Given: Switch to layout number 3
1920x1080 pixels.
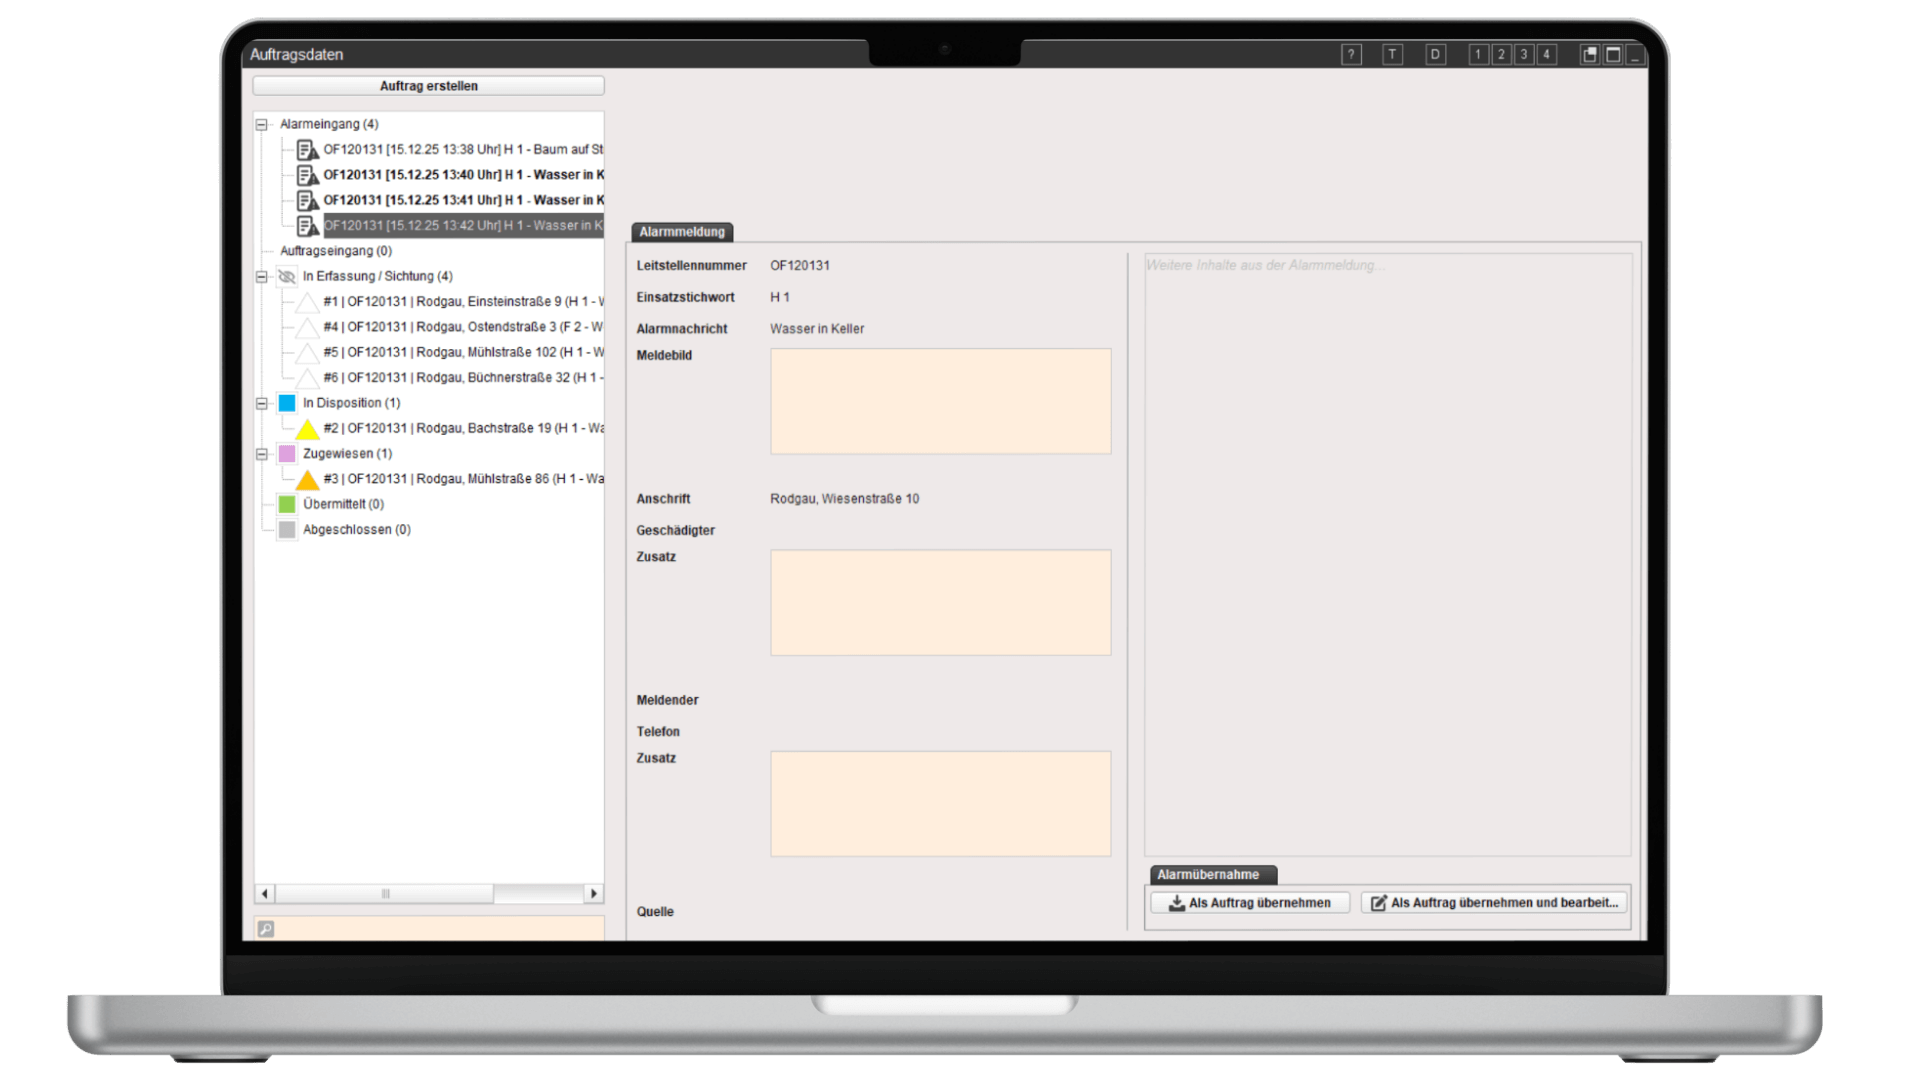Looking at the screenshot, I should (1523, 55).
